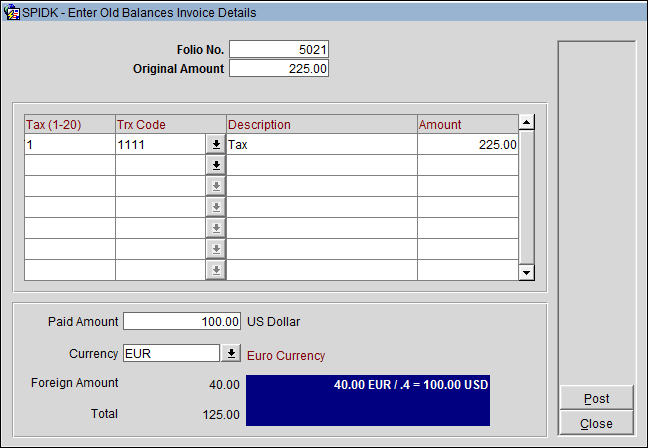Open Trx Code lookup for second row
Image resolution: width=648 pixels, height=448 pixels.
coord(215,165)
